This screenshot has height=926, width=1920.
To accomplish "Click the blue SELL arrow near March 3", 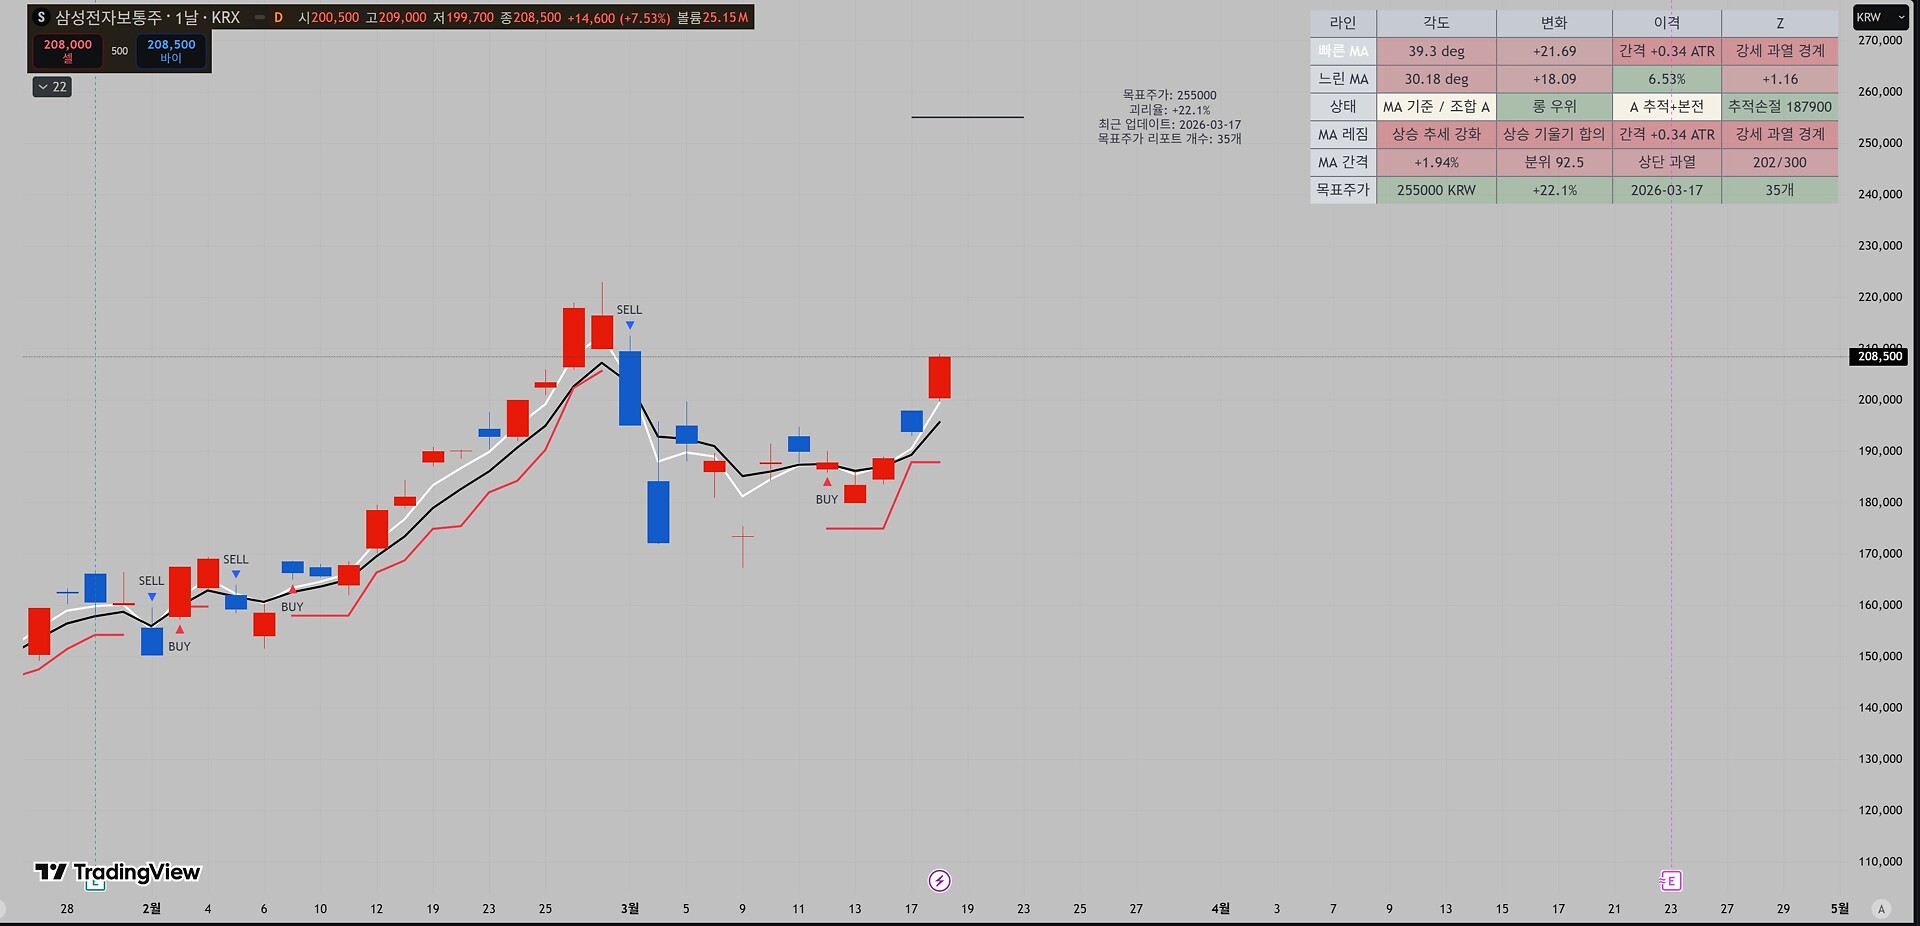I will click(630, 326).
